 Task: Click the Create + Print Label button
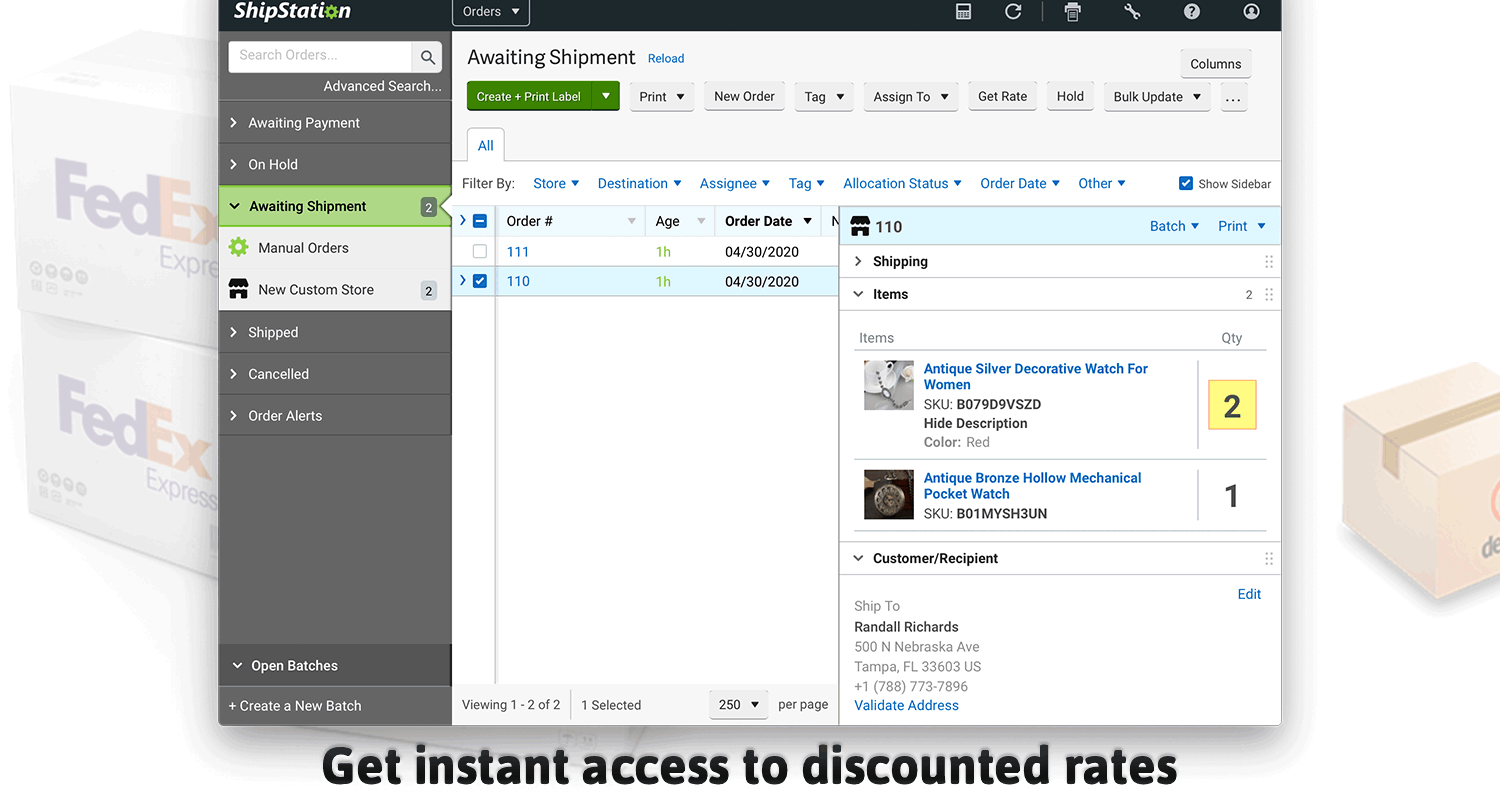coord(529,96)
